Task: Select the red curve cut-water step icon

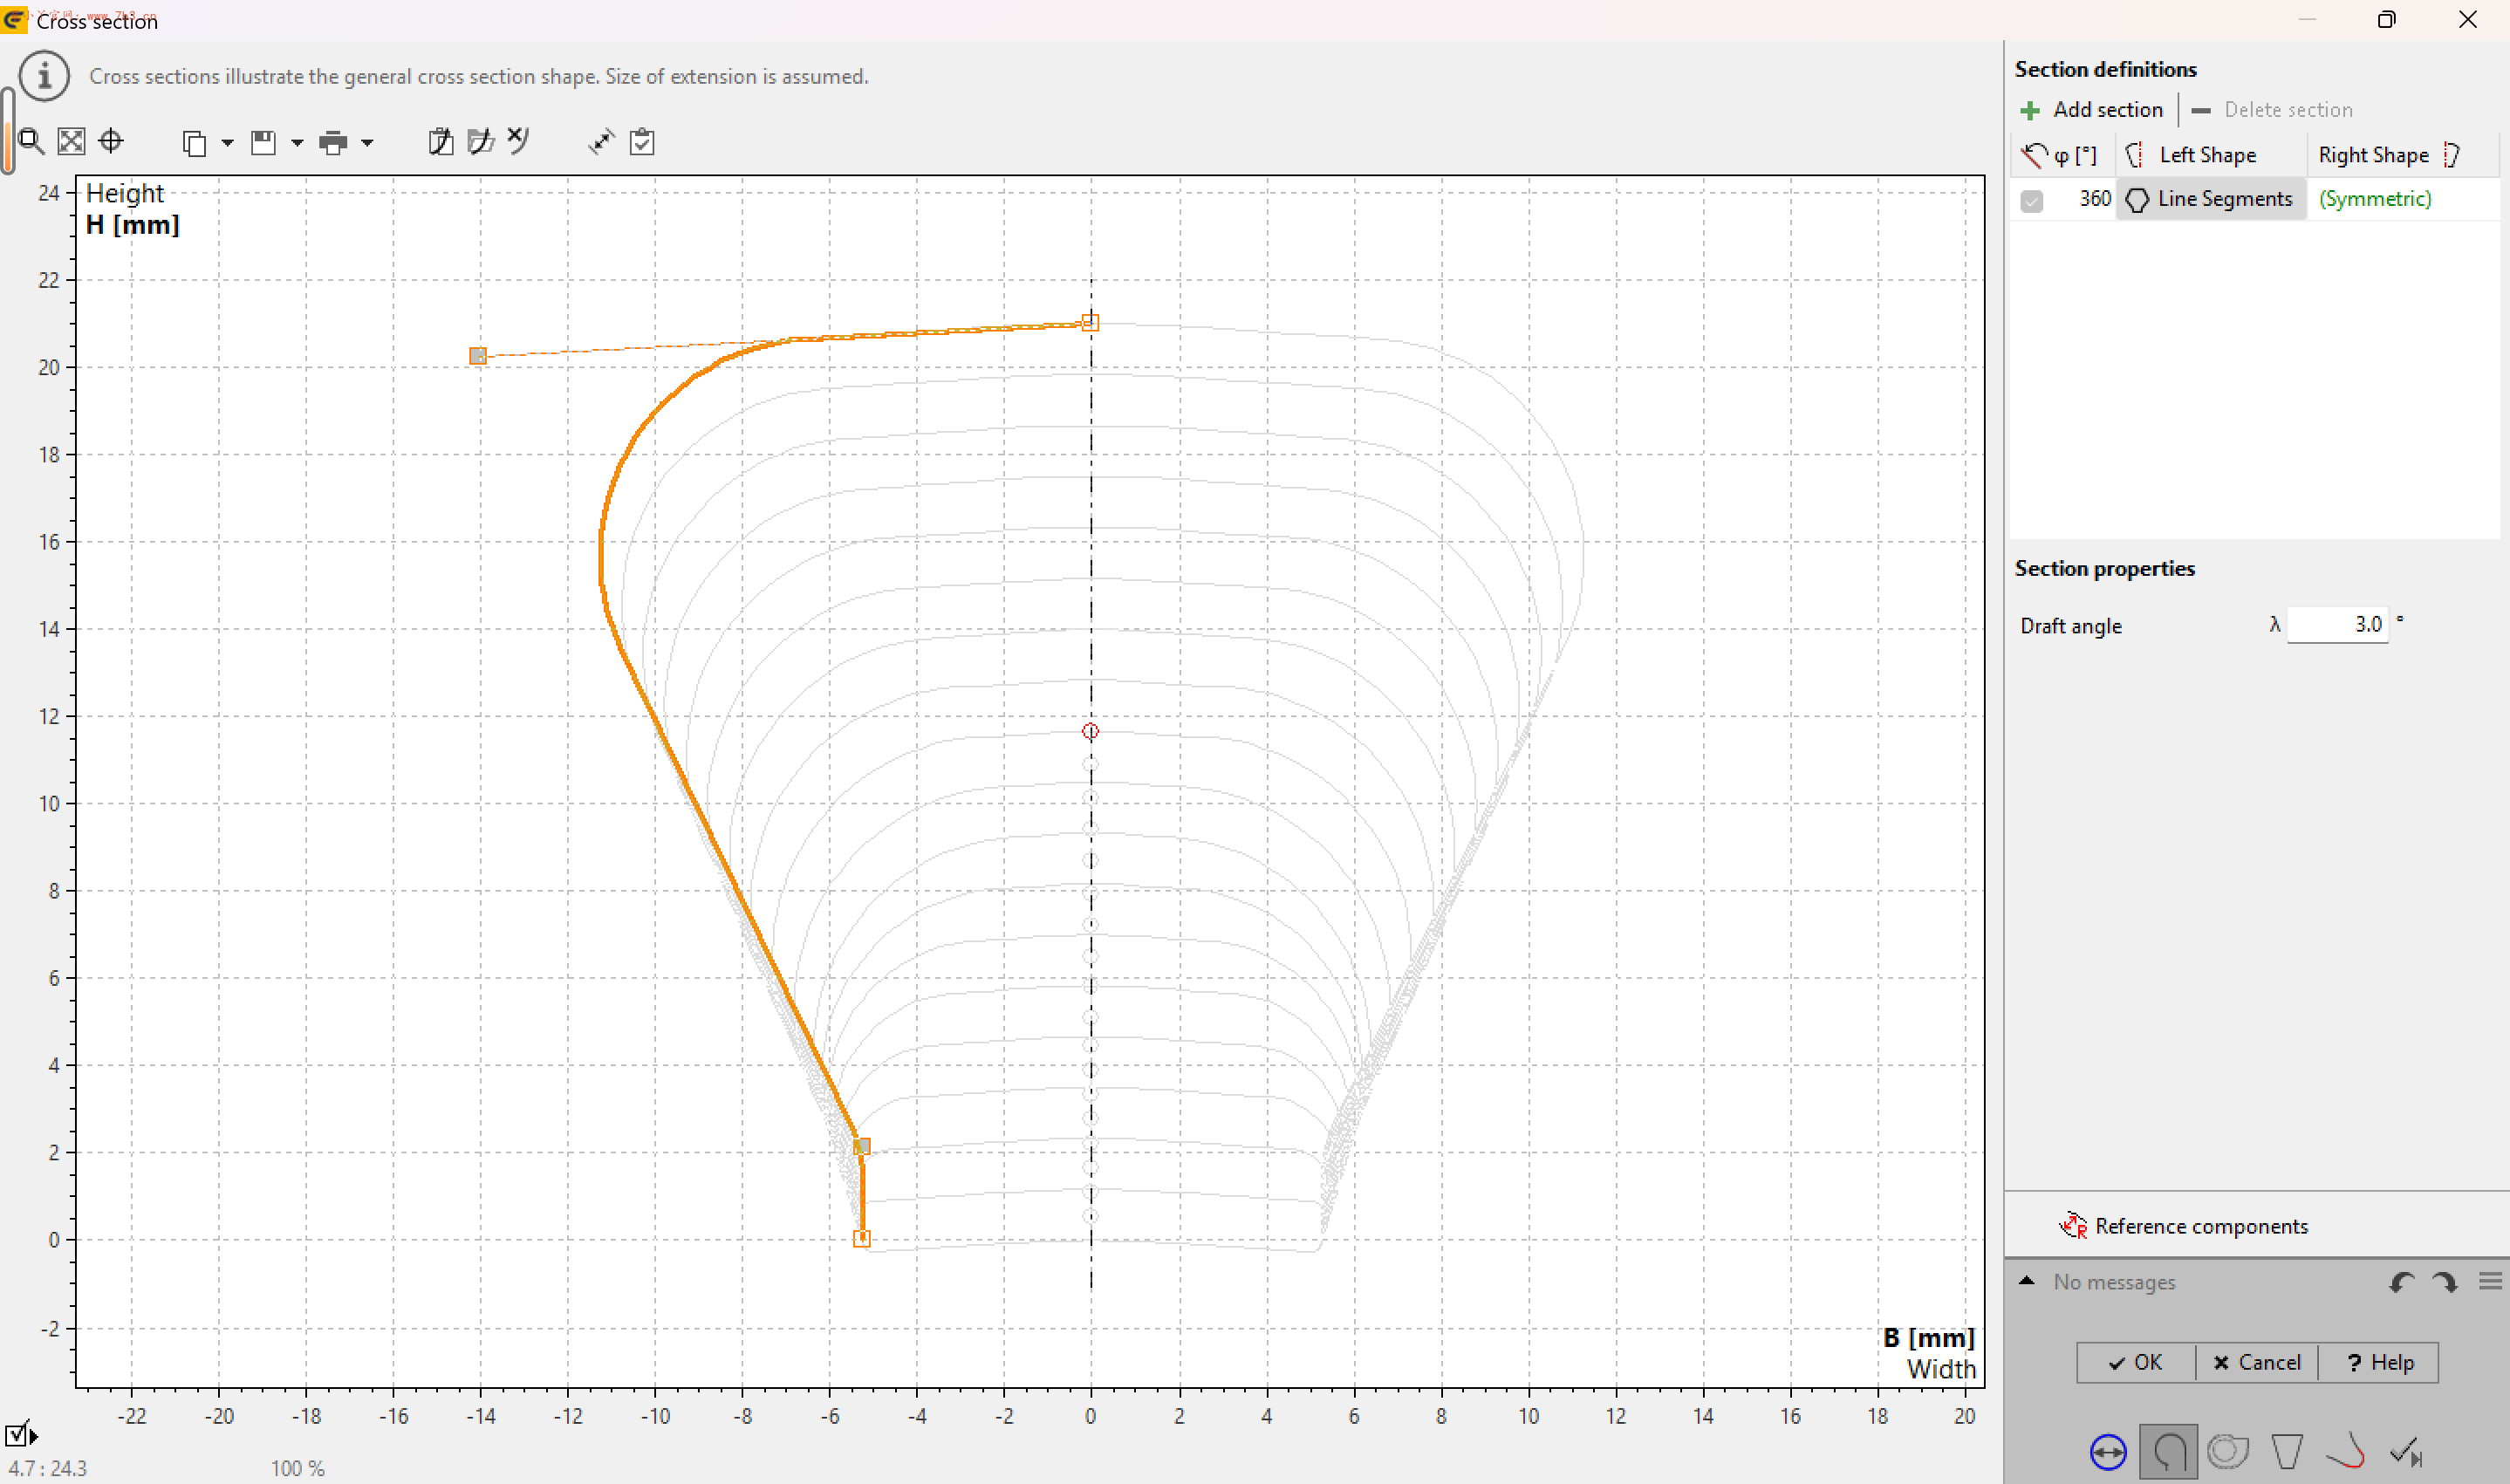Action: click(x=2346, y=1452)
